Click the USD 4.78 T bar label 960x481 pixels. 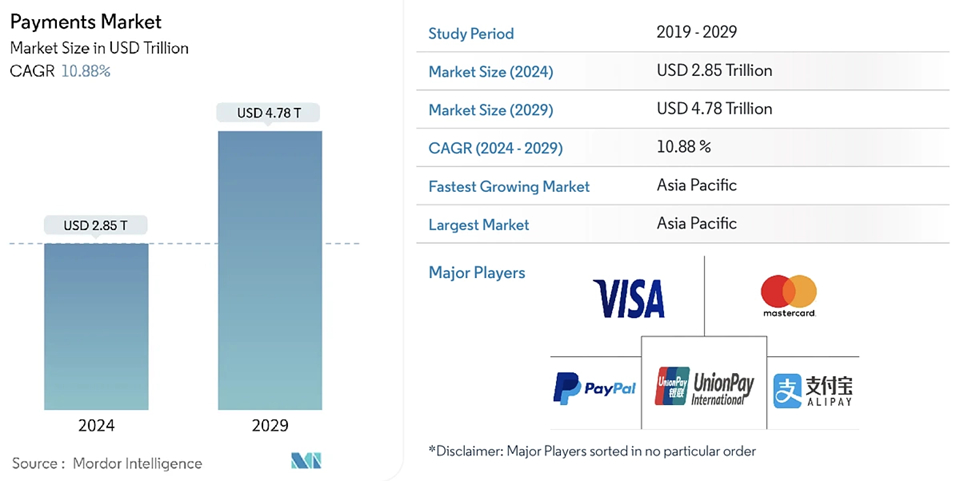269,113
